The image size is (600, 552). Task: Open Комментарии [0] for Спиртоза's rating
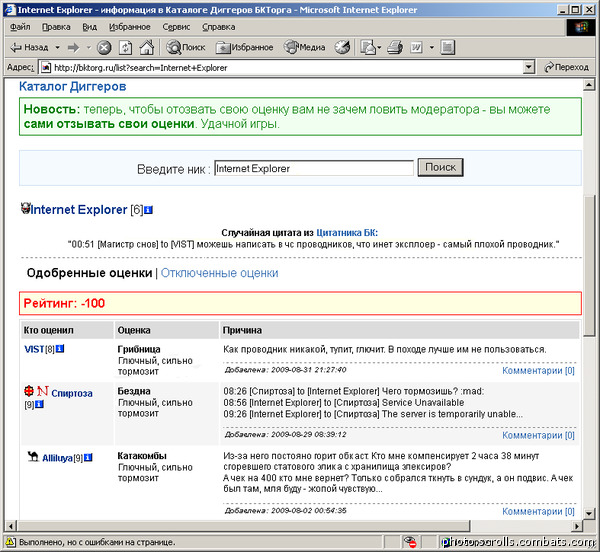click(x=538, y=435)
